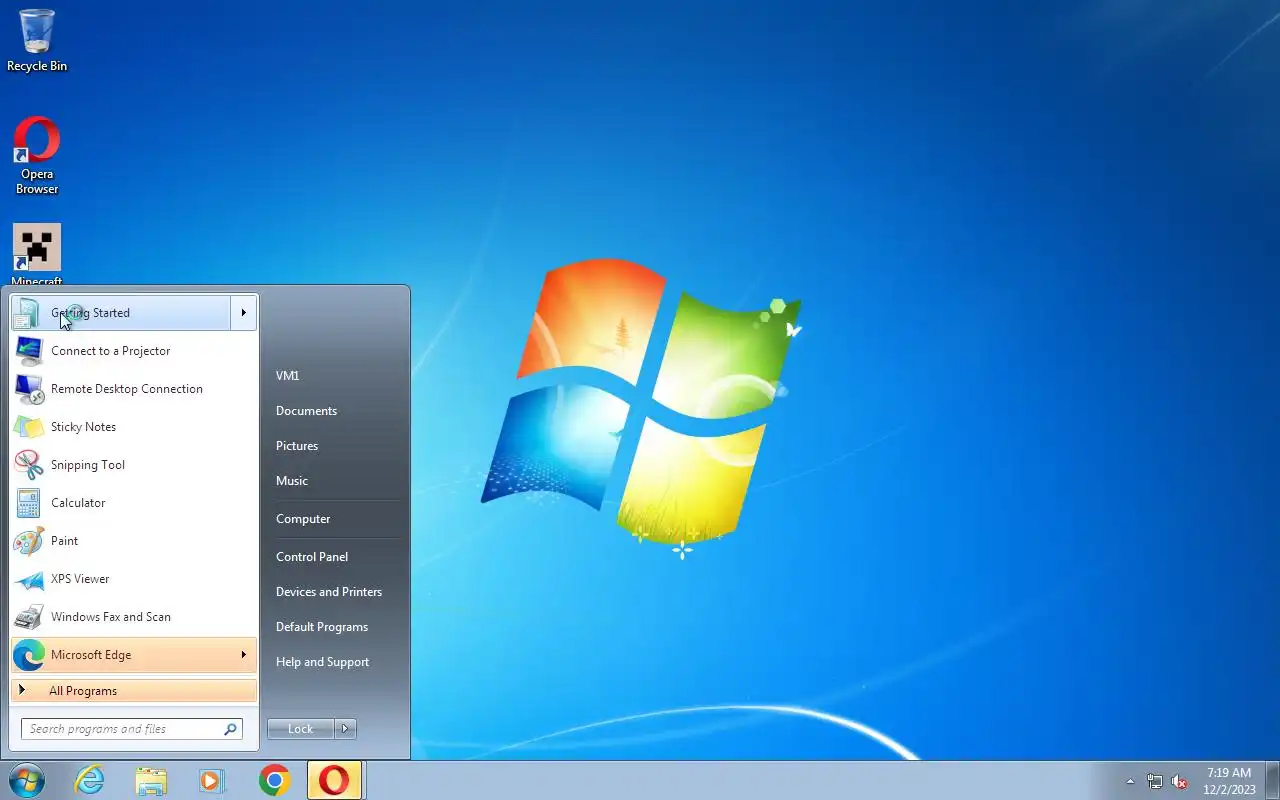The width and height of the screenshot is (1280, 800).
Task: Open Windows Explorer folder on taskbar
Action: pos(151,780)
